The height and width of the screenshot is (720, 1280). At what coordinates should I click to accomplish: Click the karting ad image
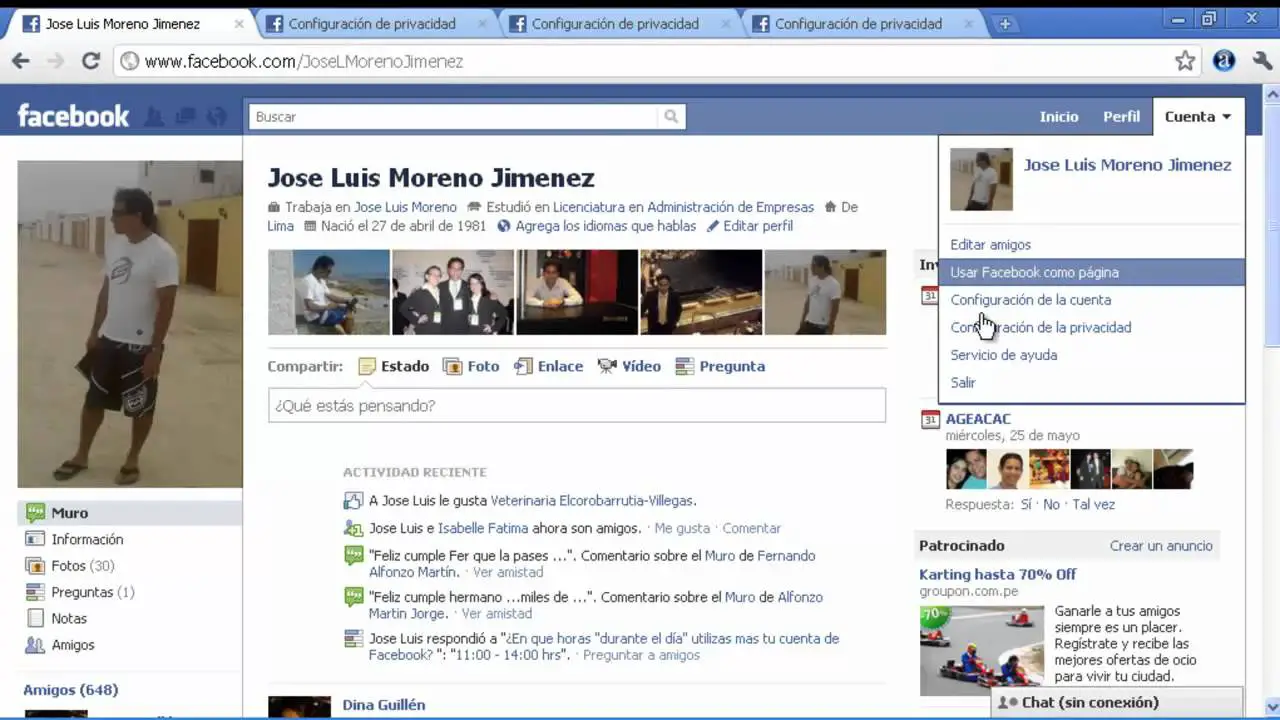point(981,650)
